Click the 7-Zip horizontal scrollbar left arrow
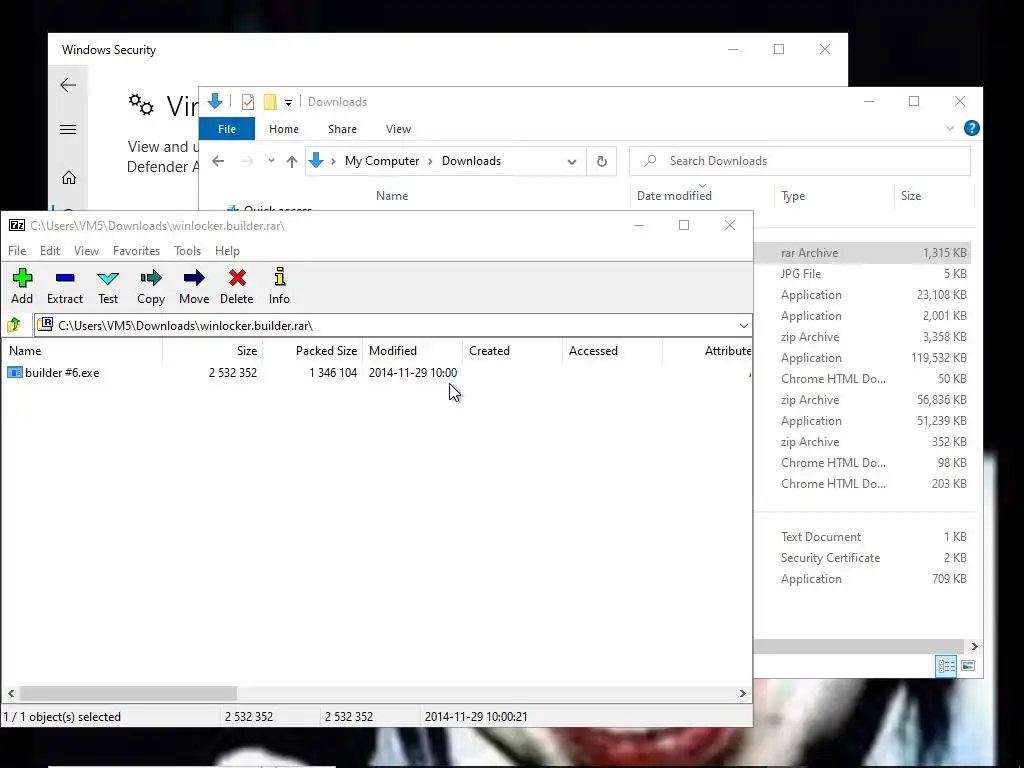The image size is (1024, 768). click(11, 694)
